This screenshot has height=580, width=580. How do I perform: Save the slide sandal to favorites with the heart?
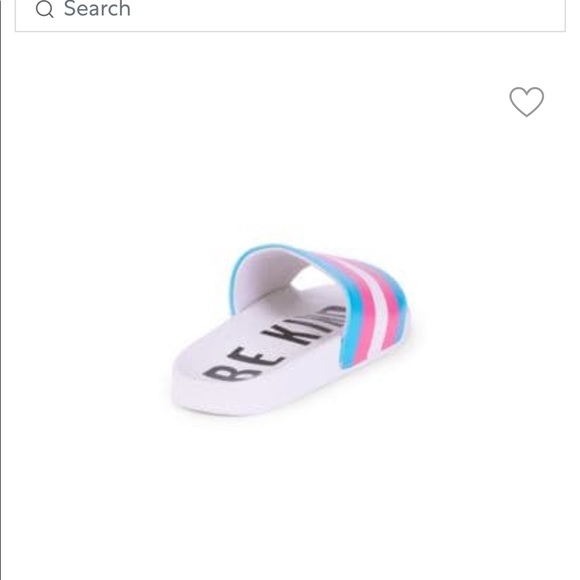[x=526, y=102]
